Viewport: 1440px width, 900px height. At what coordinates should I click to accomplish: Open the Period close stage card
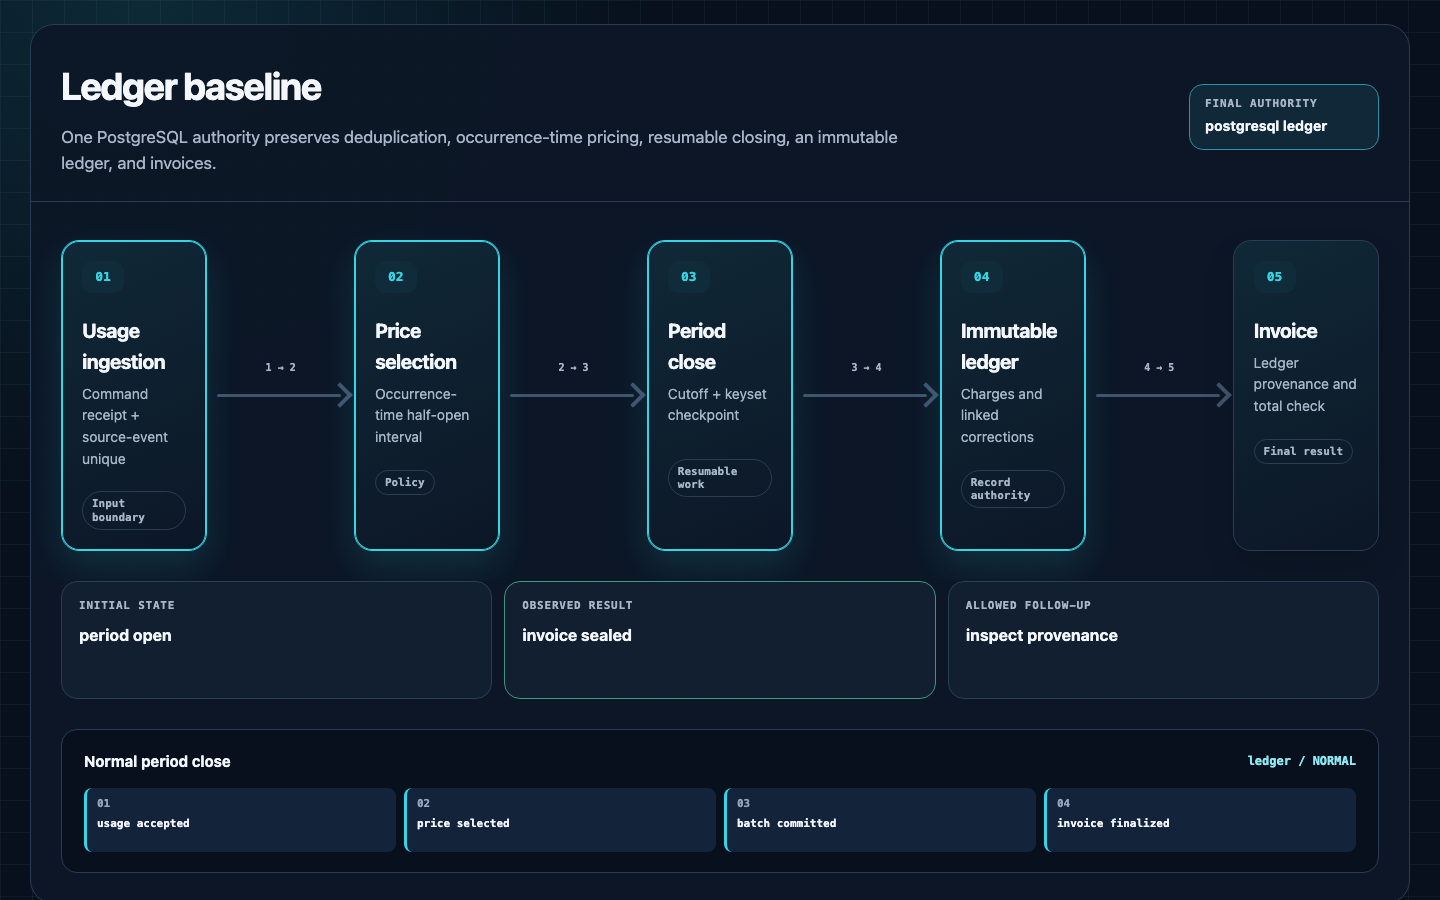click(720, 395)
